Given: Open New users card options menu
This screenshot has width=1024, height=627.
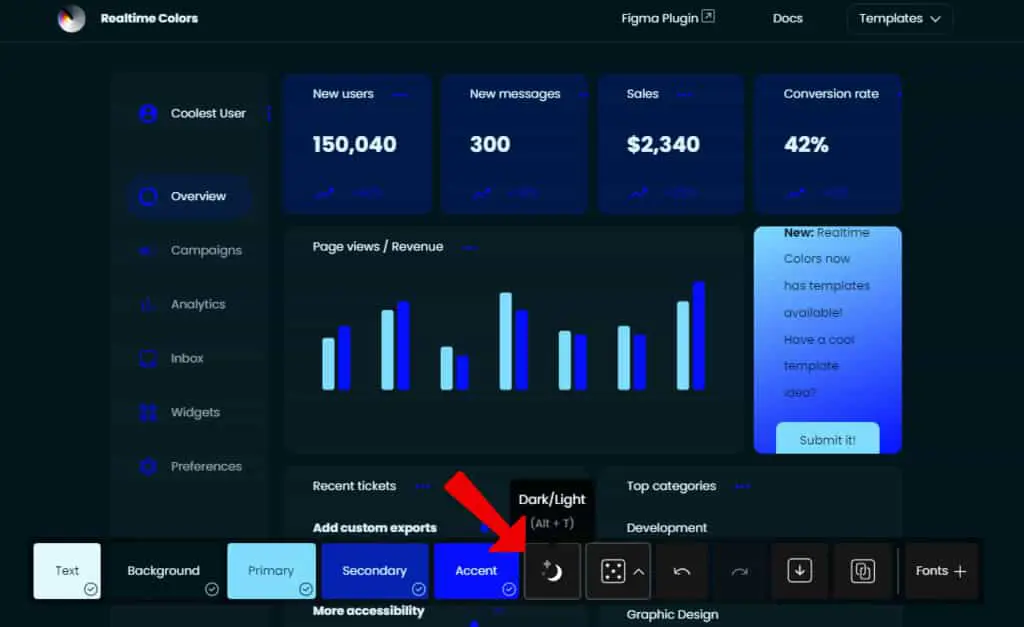Looking at the screenshot, I should click(400, 95).
